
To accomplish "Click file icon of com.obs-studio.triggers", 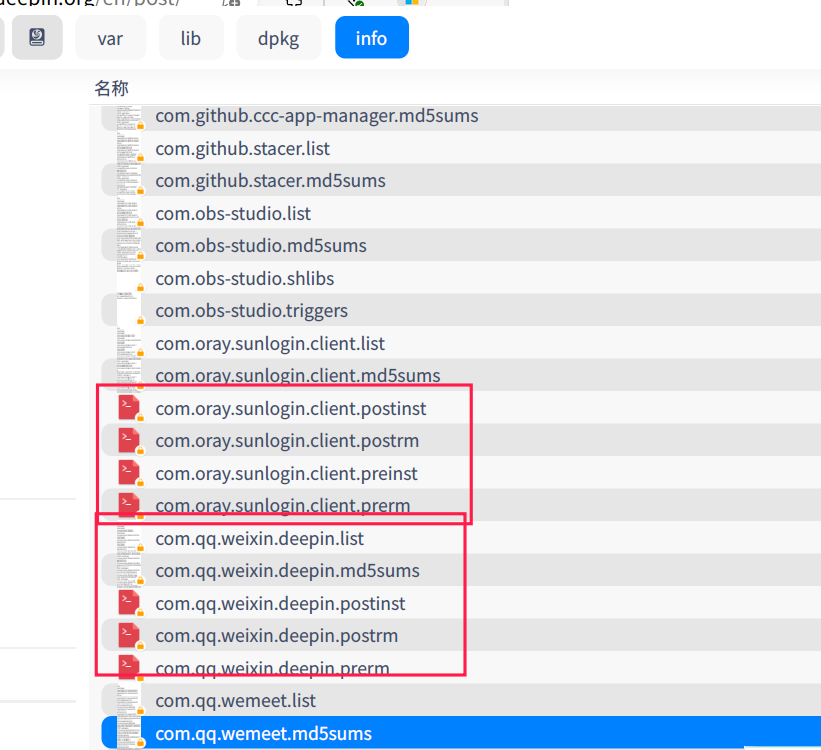I will coord(129,311).
